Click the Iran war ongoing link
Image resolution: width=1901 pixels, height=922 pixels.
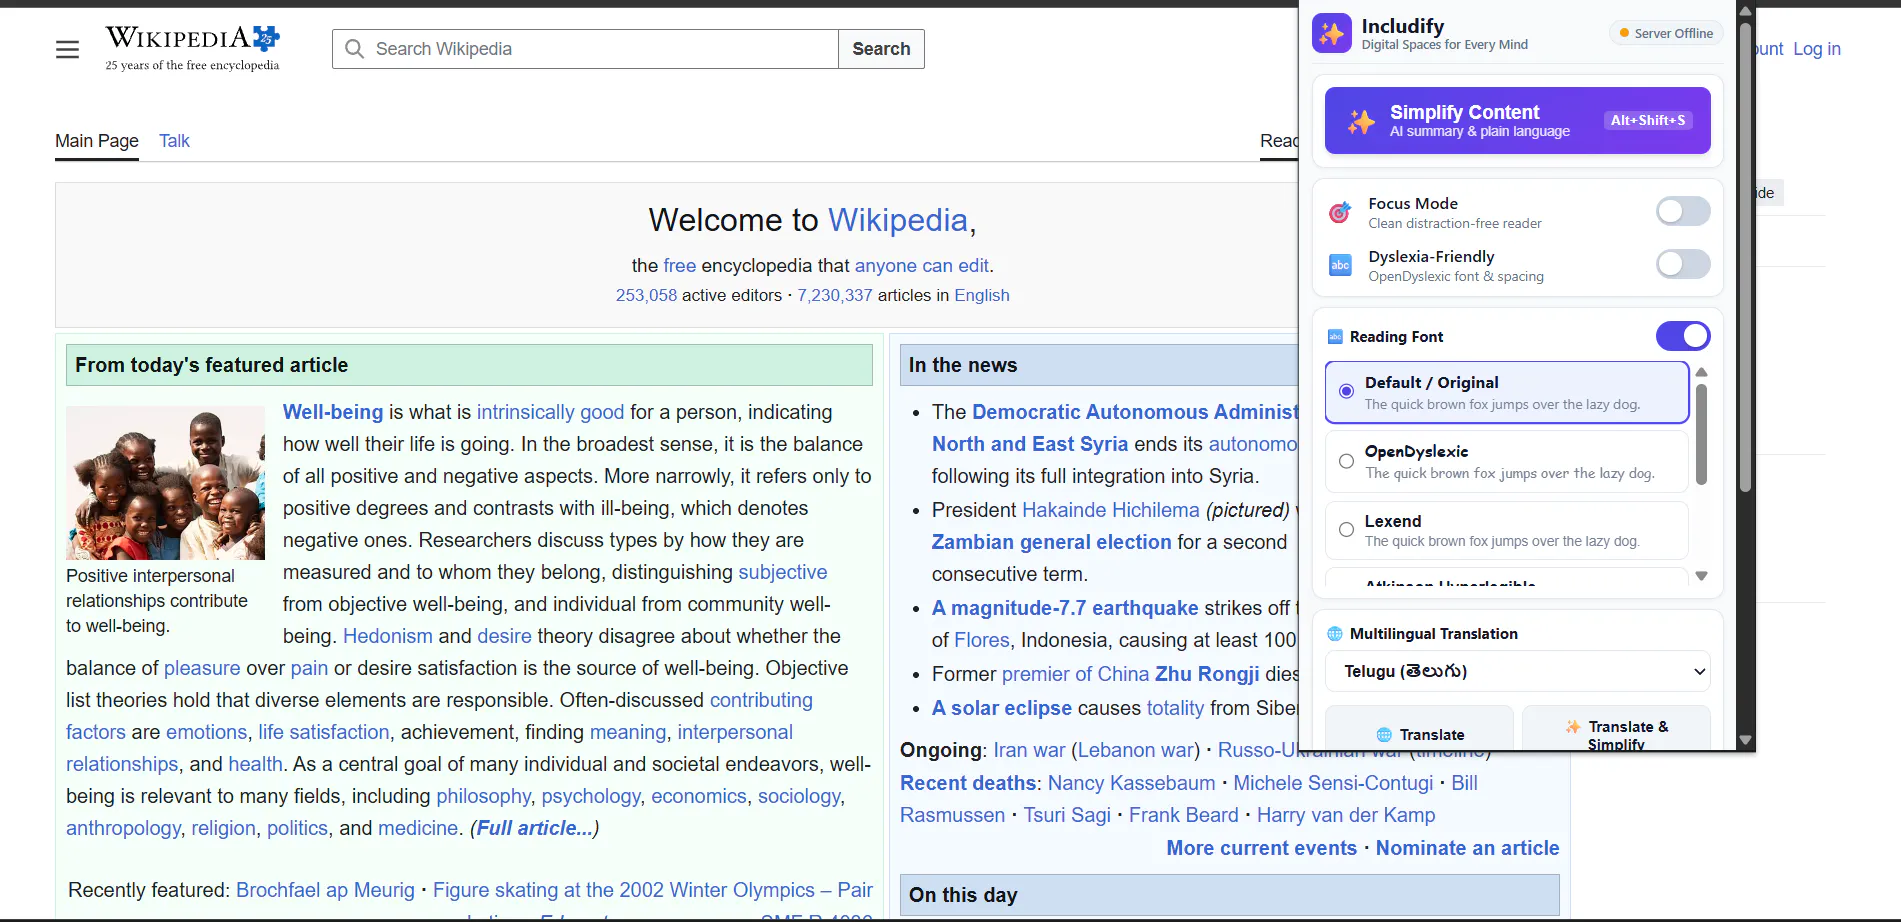pyautogui.click(x=1029, y=750)
